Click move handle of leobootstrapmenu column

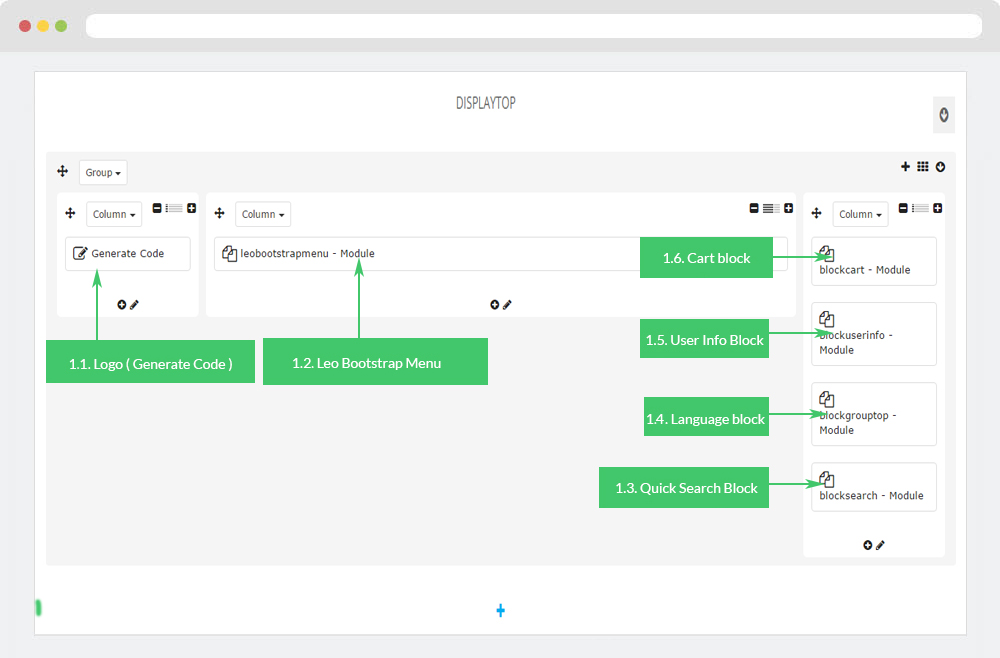pos(219,213)
